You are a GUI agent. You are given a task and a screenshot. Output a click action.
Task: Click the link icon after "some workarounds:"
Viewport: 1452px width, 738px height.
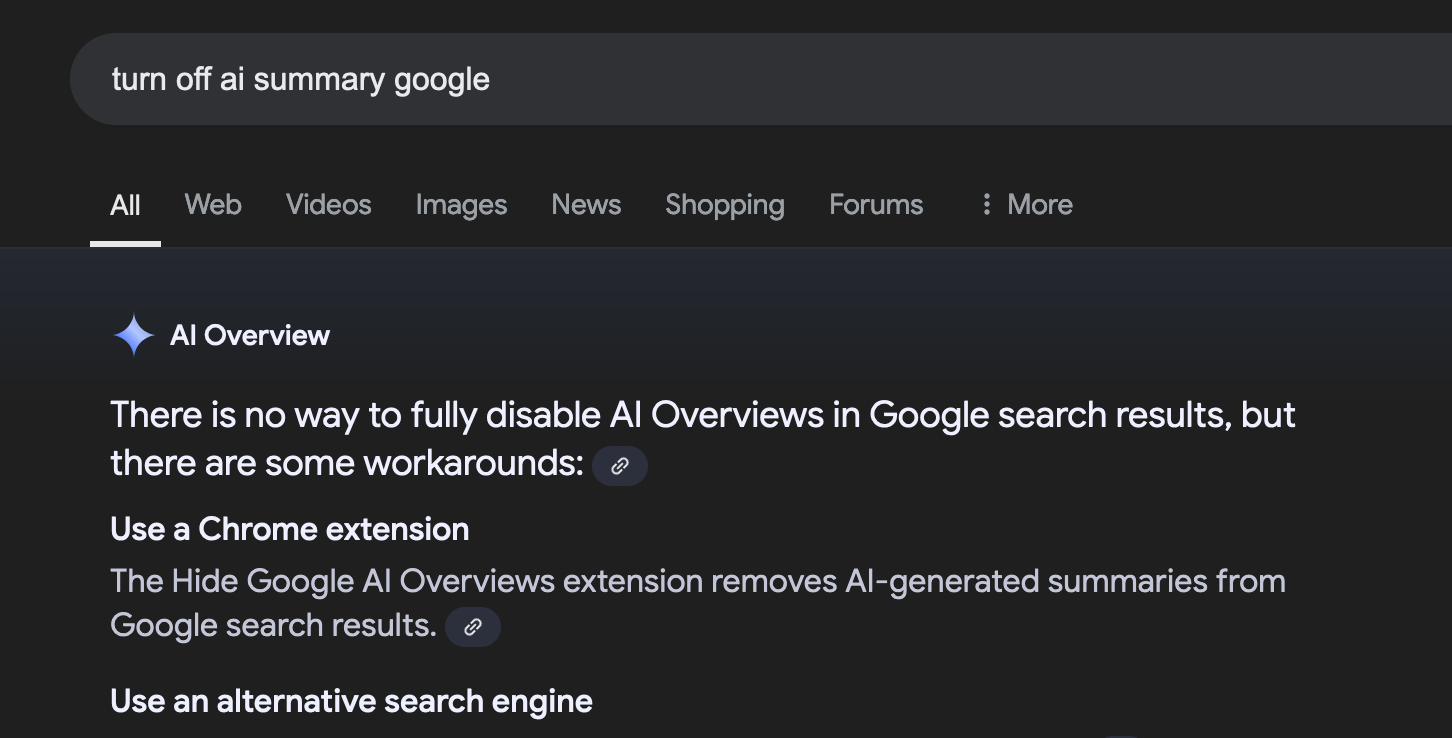coord(620,466)
